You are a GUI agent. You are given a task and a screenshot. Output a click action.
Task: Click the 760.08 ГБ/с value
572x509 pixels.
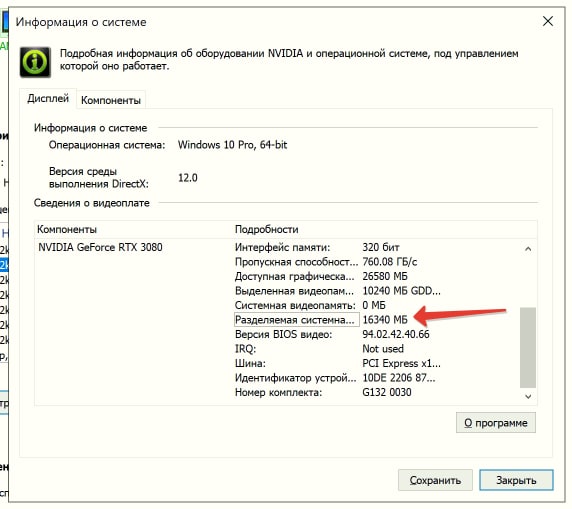tap(390, 262)
